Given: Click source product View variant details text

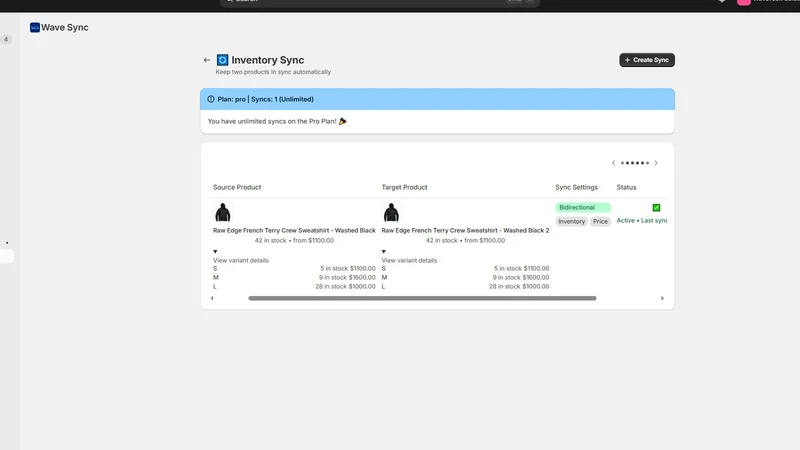Looking at the screenshot, I should tap(241, 260).
